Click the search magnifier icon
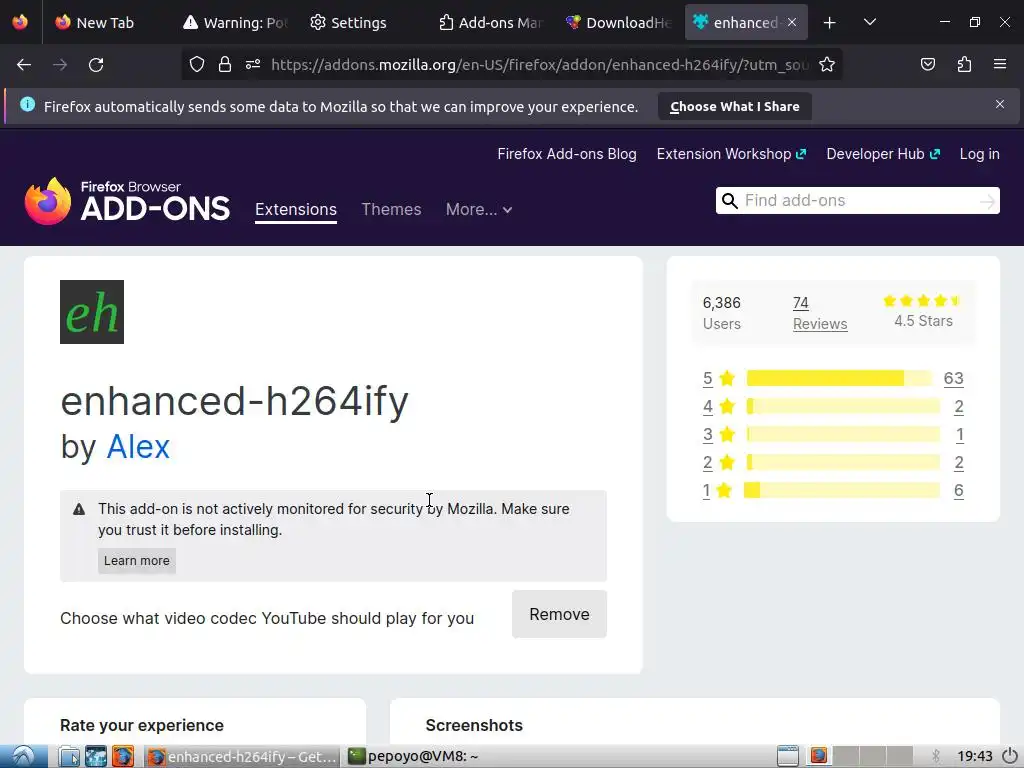 pyautogui.click(x=730, y=200)
